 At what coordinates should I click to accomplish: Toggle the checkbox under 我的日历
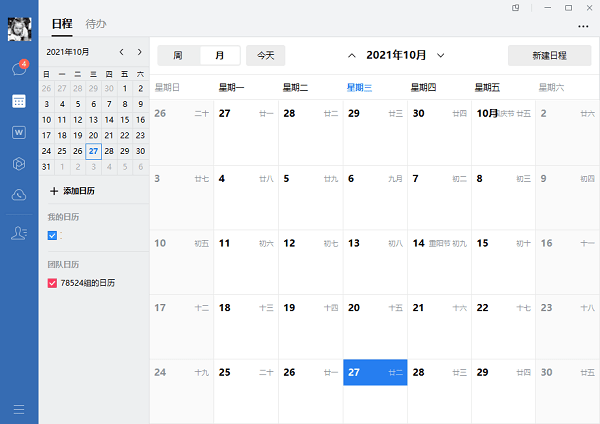(x=53, y=237)
